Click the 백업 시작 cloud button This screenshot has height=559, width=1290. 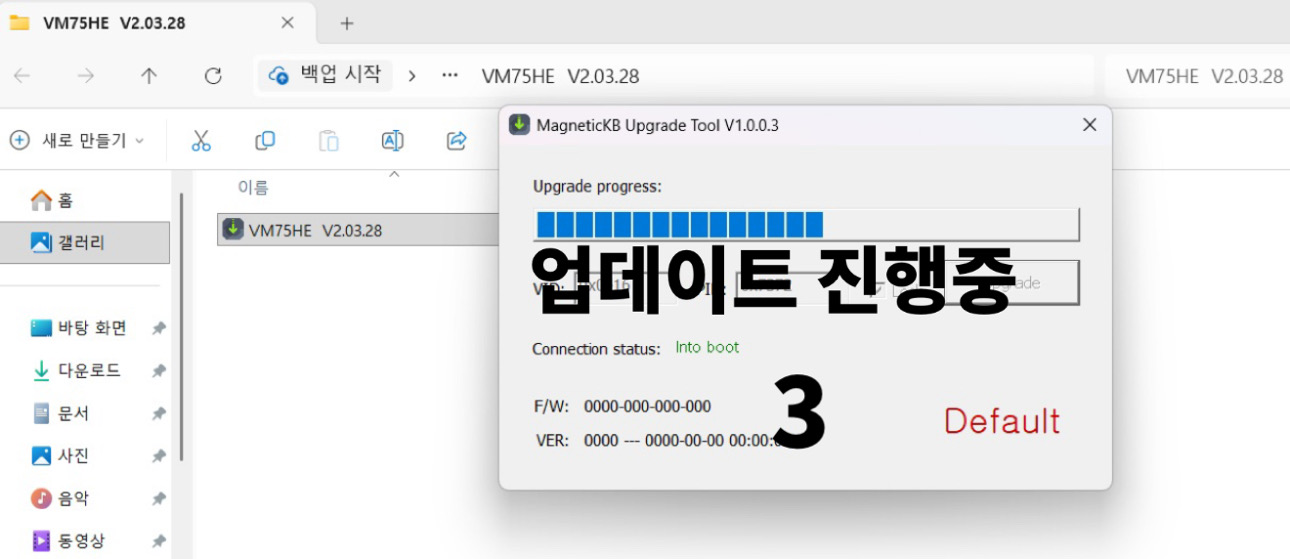(325, 75)
